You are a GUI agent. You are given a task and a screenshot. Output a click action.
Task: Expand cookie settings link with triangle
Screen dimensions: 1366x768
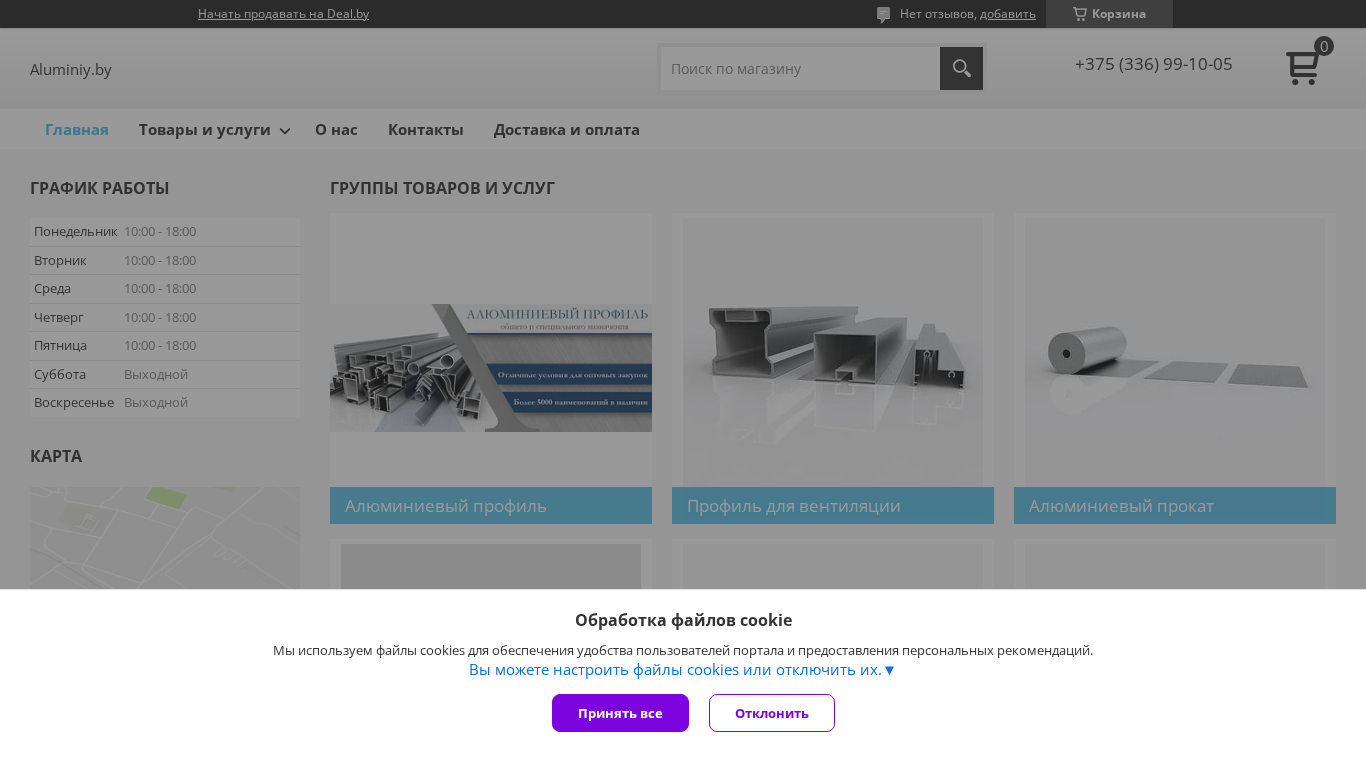click(682, 670)
